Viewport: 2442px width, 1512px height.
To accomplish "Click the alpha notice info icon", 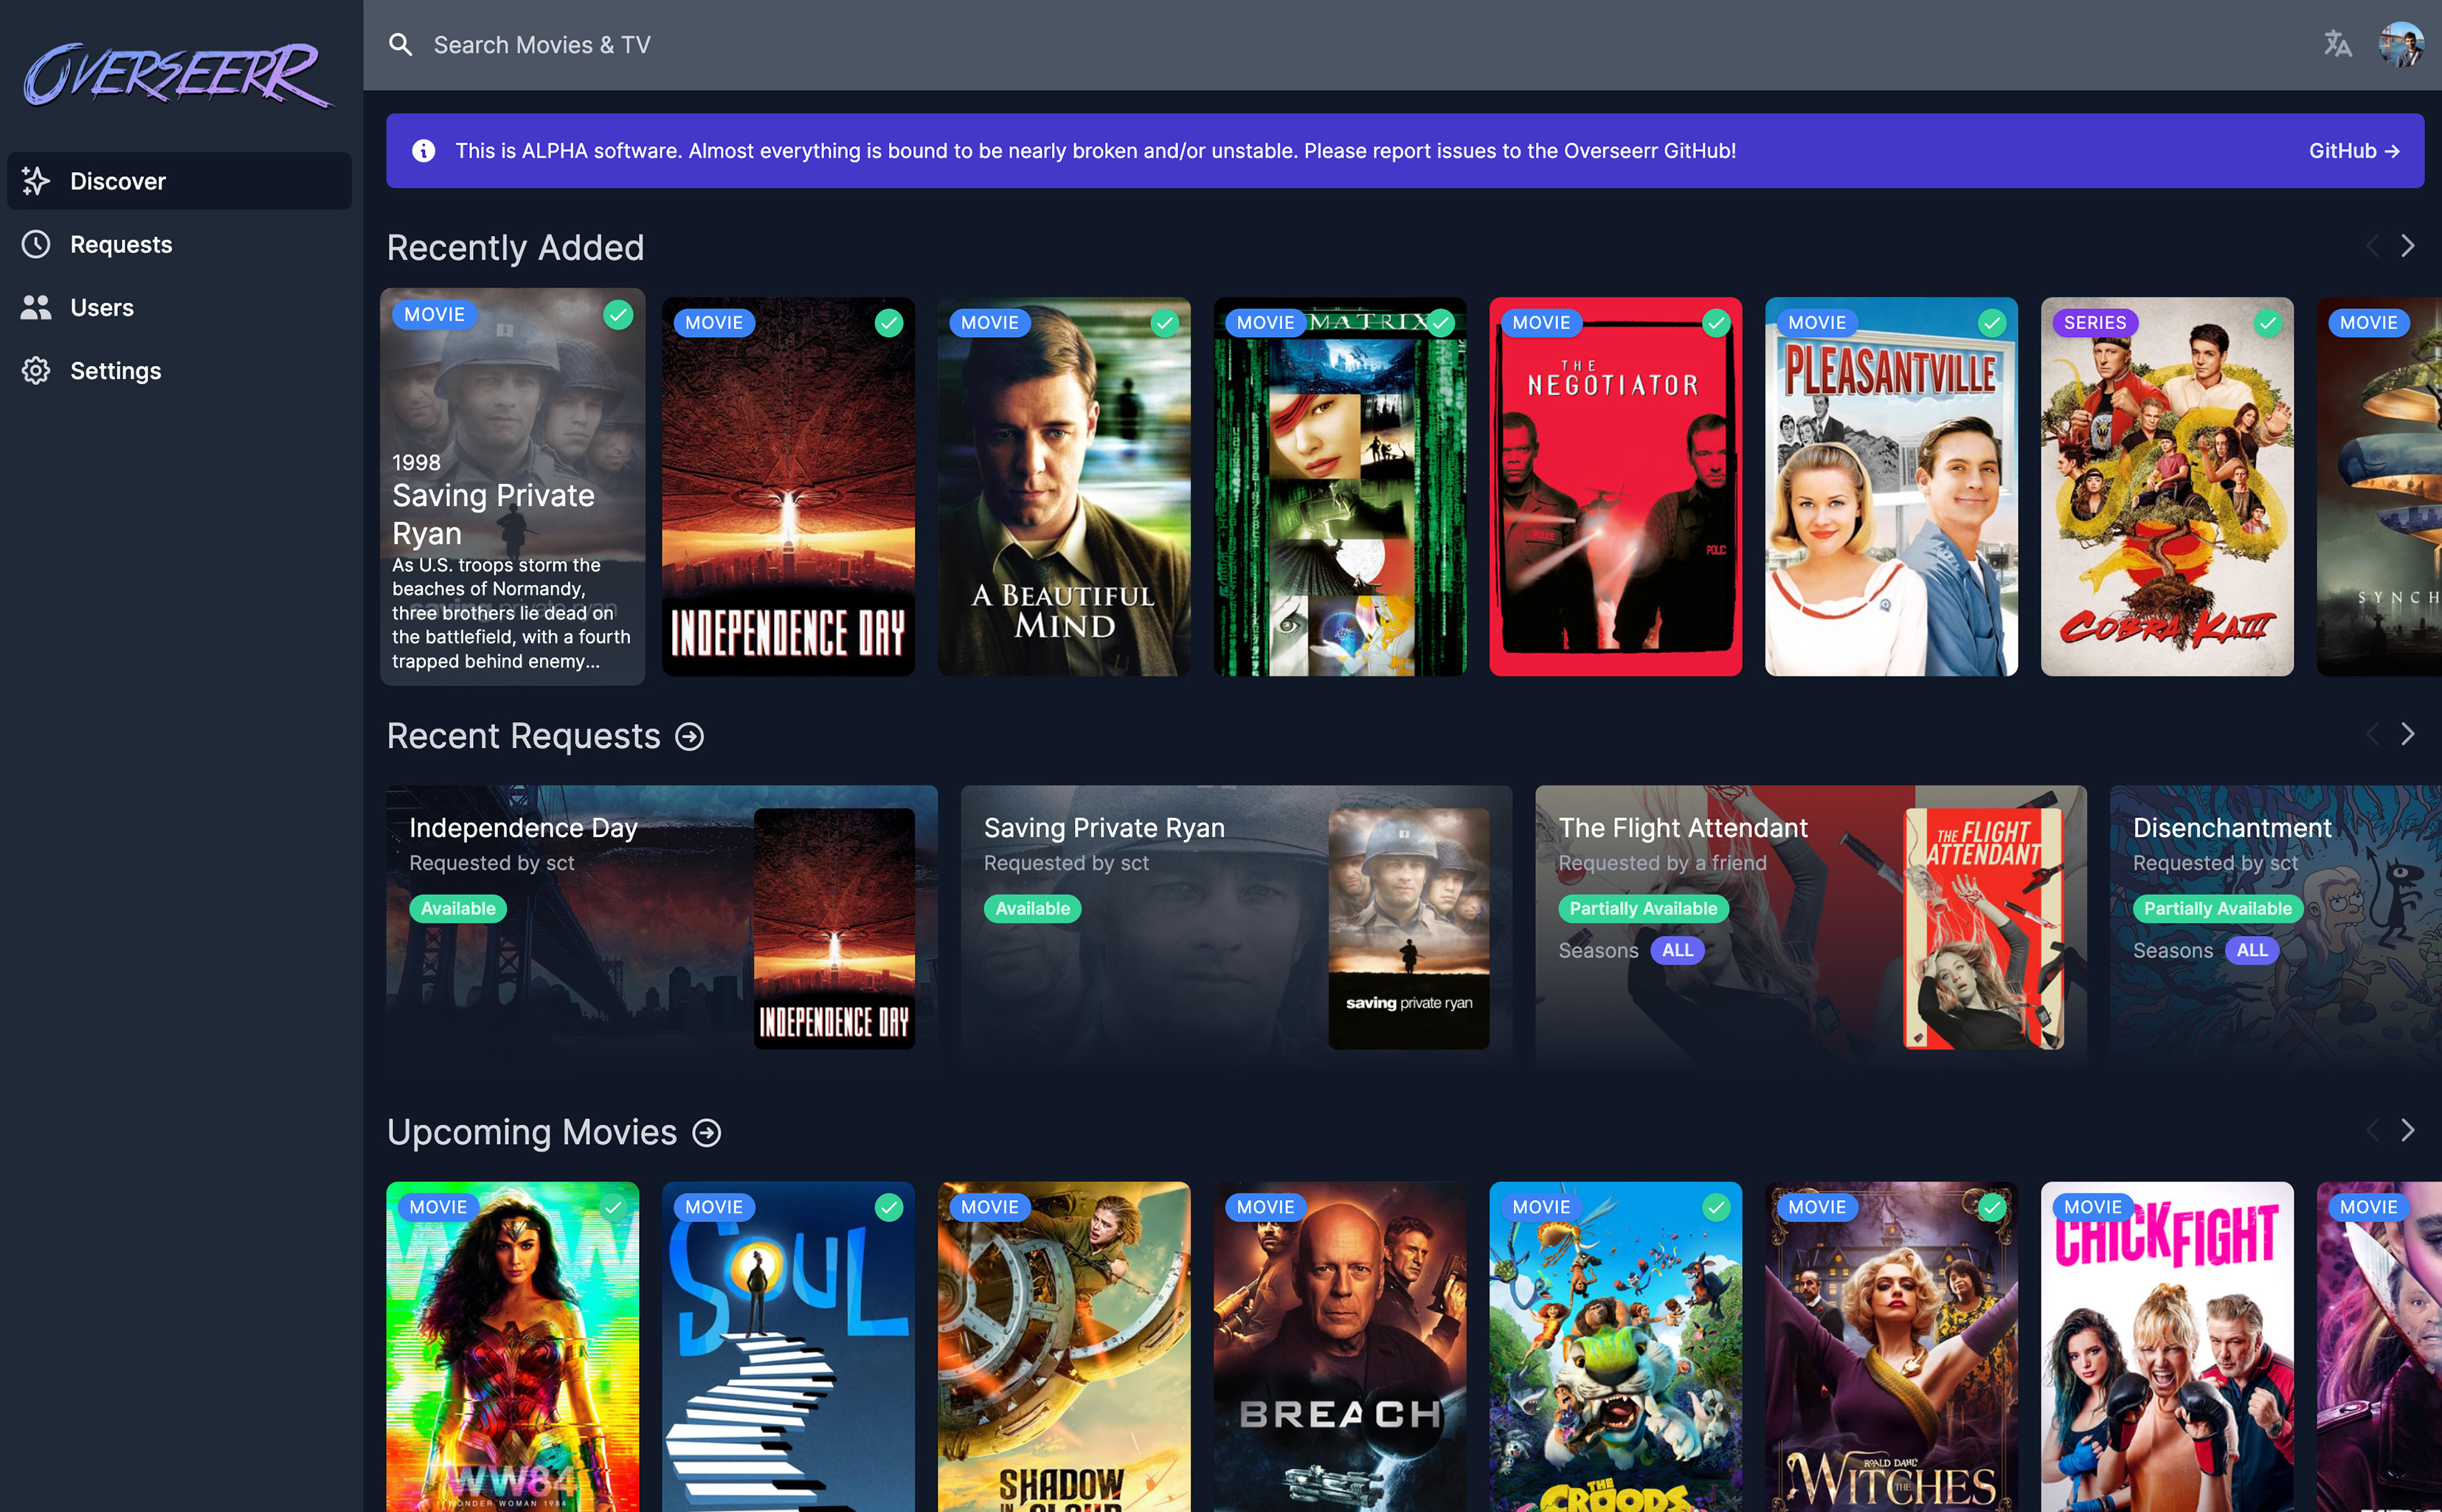I will pos(424,151).
